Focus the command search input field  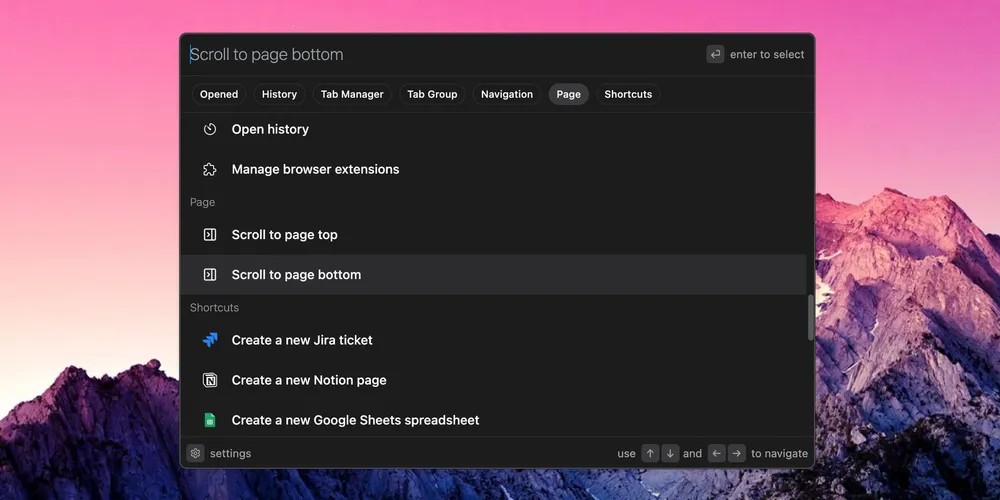click(x=440, y=54)
